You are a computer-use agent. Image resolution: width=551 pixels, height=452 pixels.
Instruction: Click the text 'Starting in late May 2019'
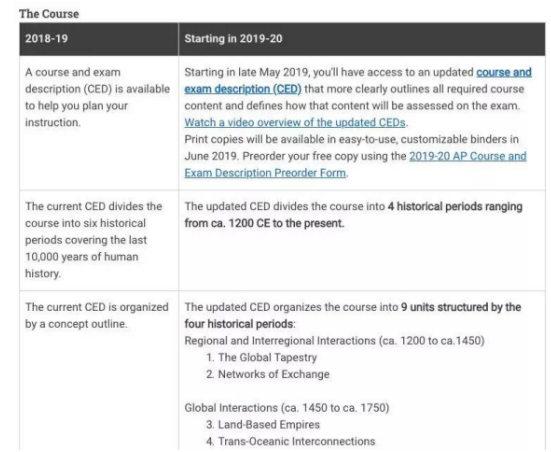pyautogui.click(x=247, y=72)
